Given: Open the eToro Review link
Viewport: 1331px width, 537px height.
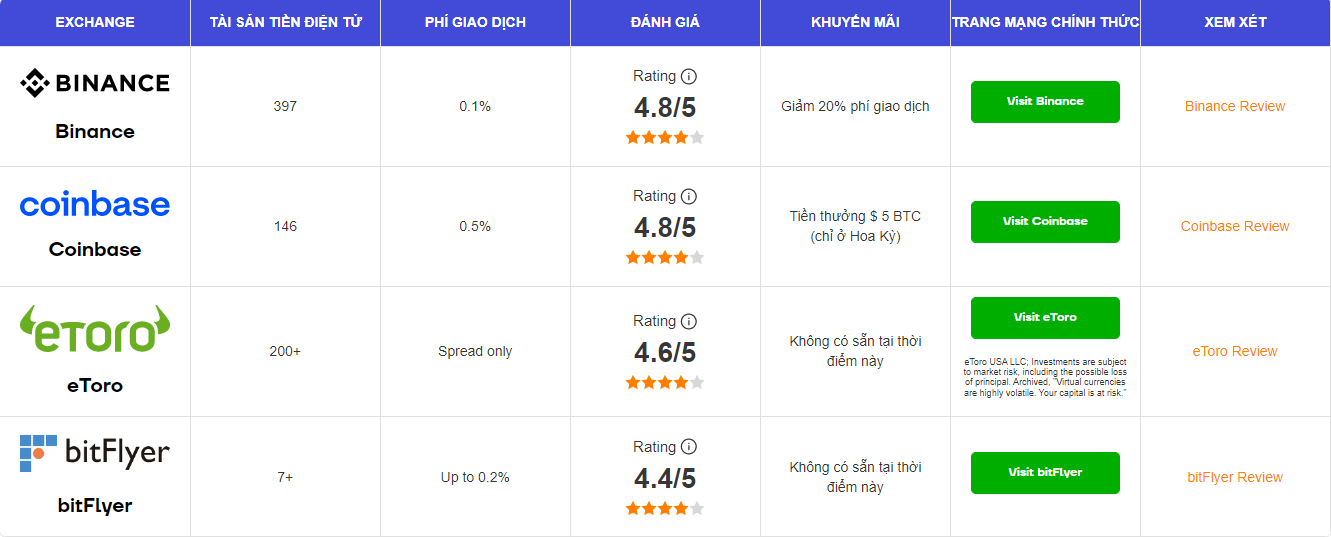Looking at the screenshot, I should [1235, 351].
